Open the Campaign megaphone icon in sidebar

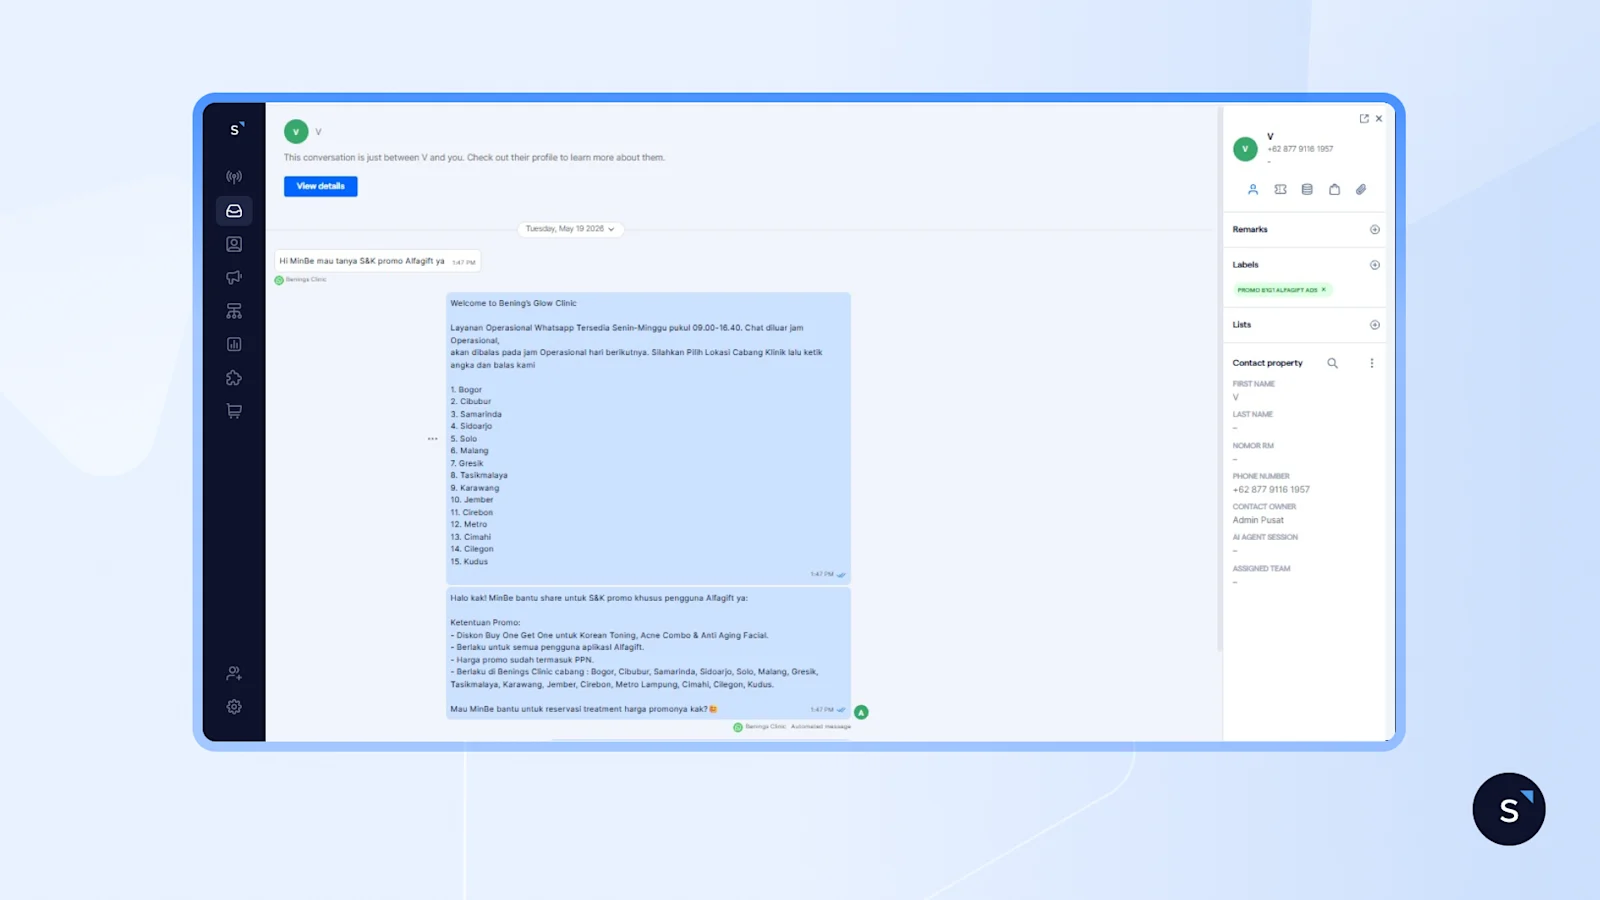tap(234, 278)
